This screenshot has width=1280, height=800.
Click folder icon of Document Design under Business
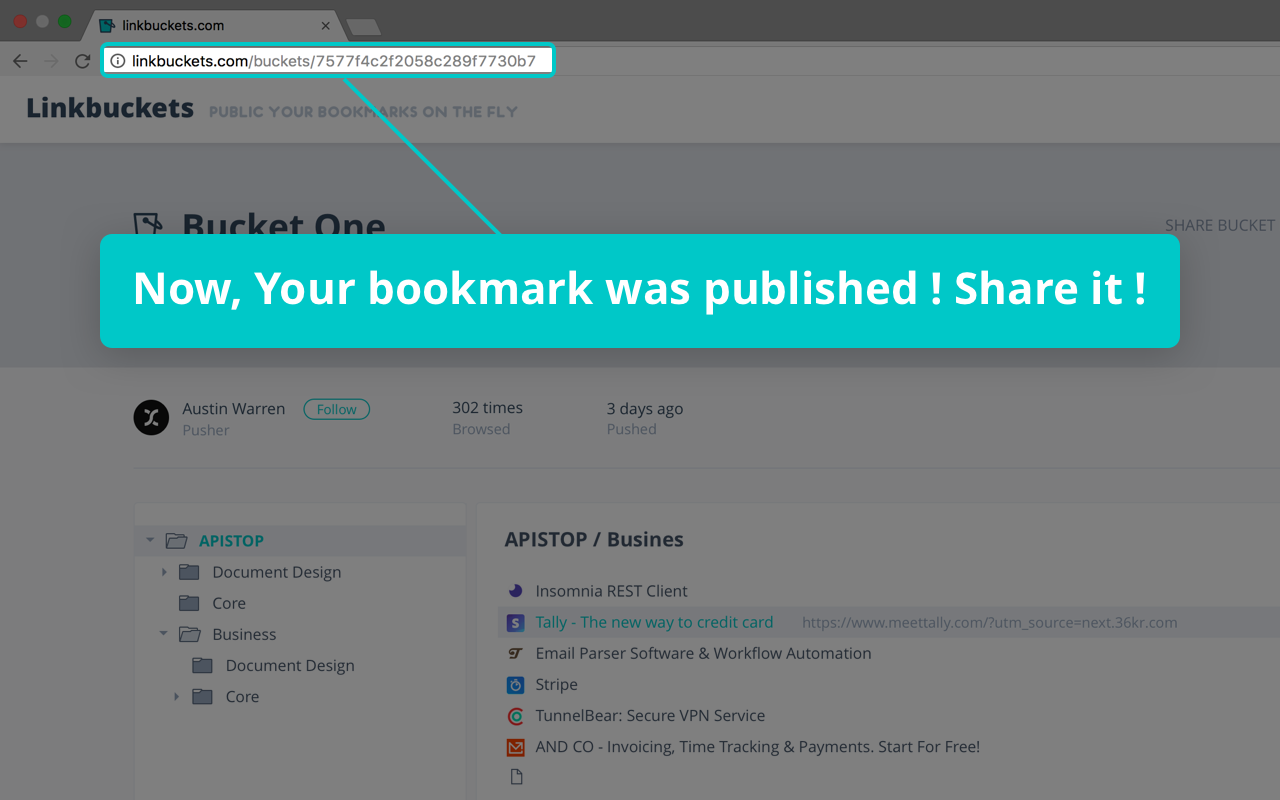(x=203, y=665)
